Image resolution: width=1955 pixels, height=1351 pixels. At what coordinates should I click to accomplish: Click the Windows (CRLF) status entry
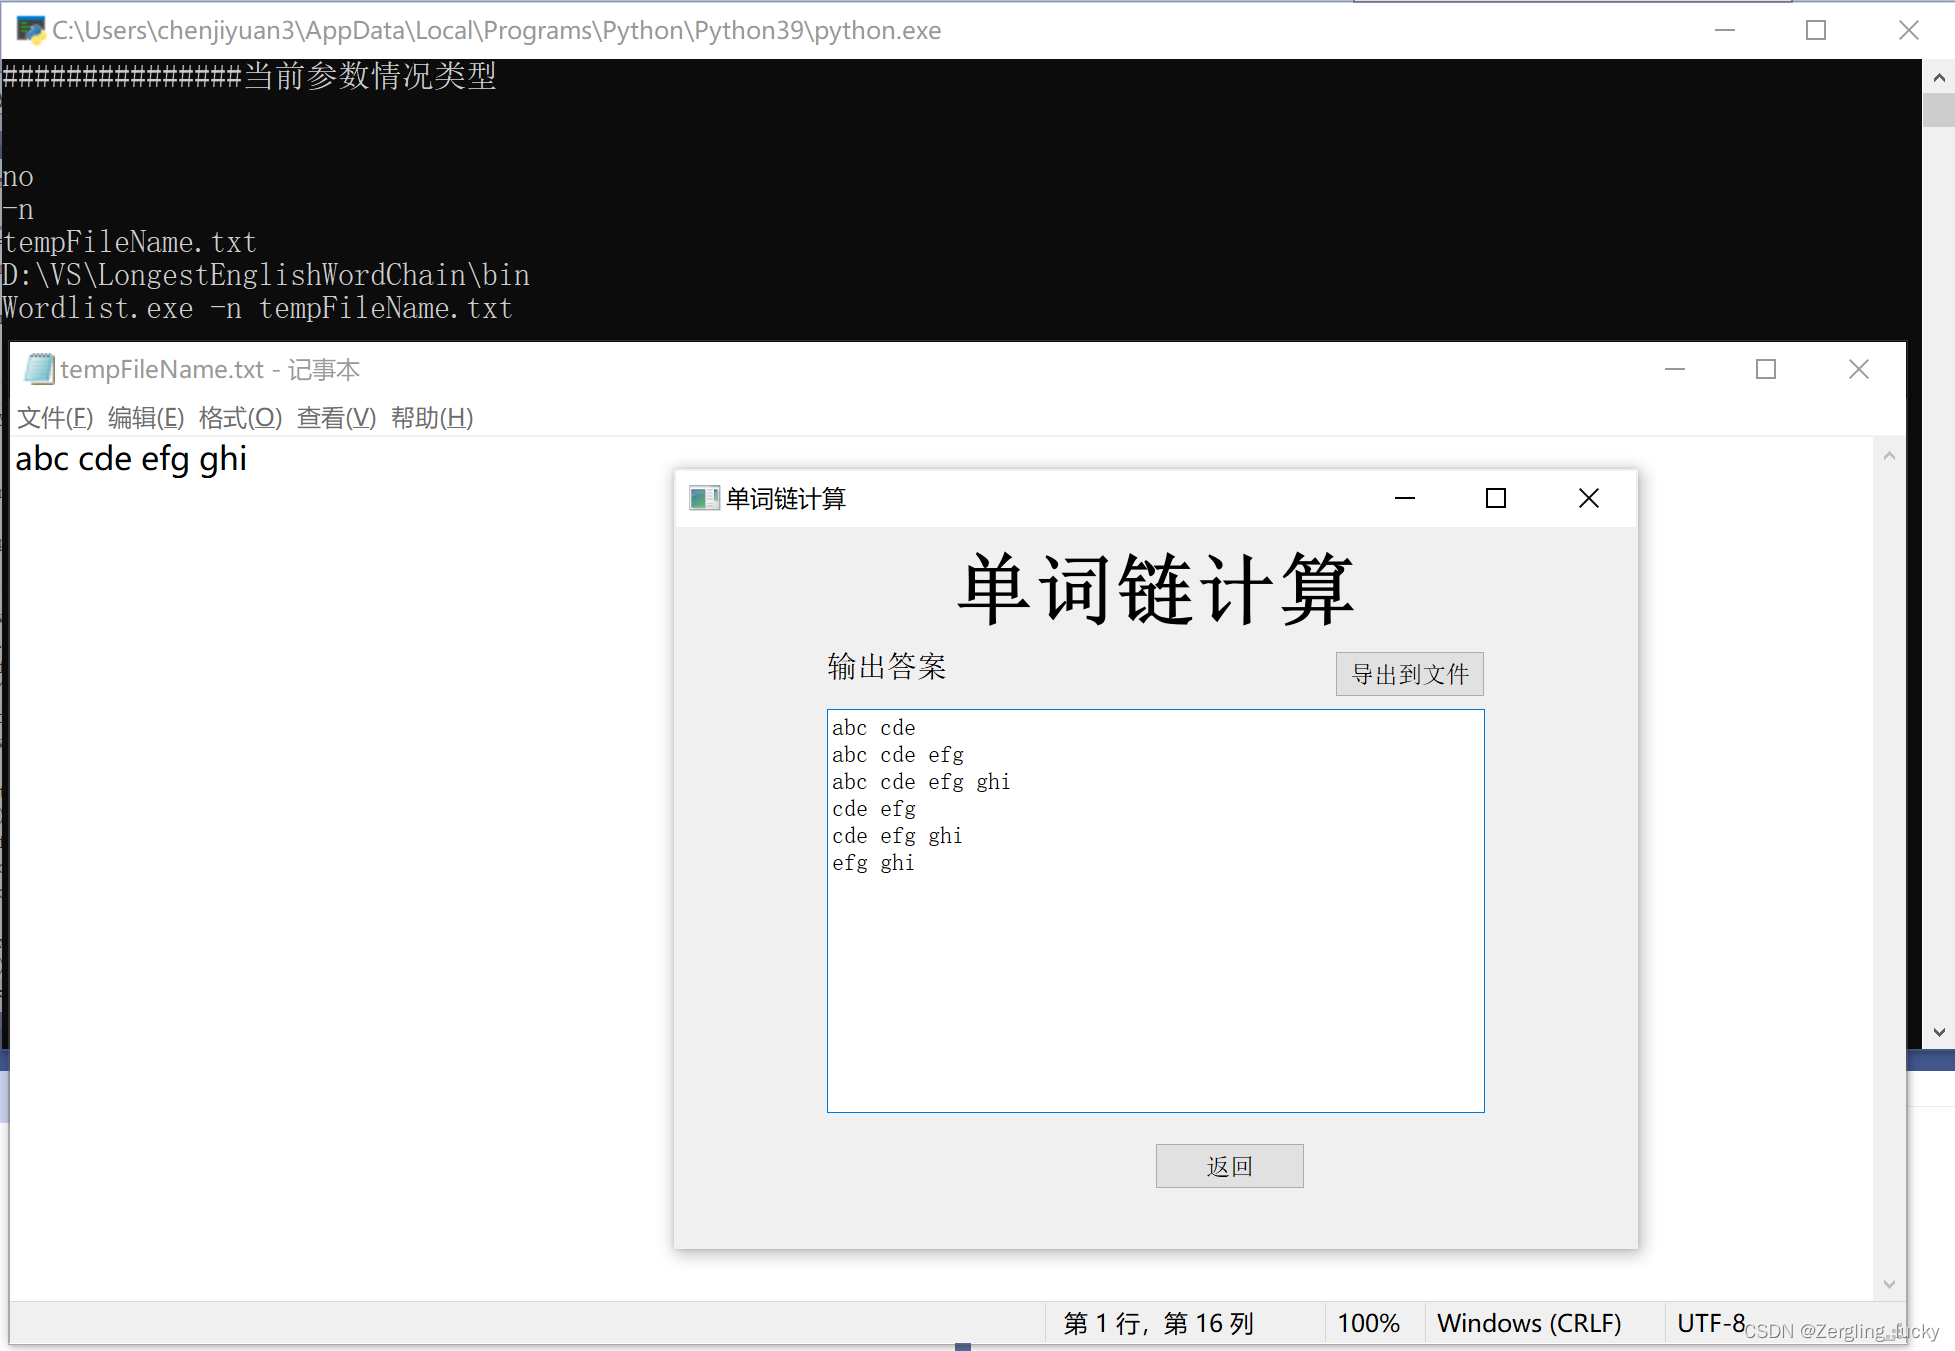(1529, 1323)
